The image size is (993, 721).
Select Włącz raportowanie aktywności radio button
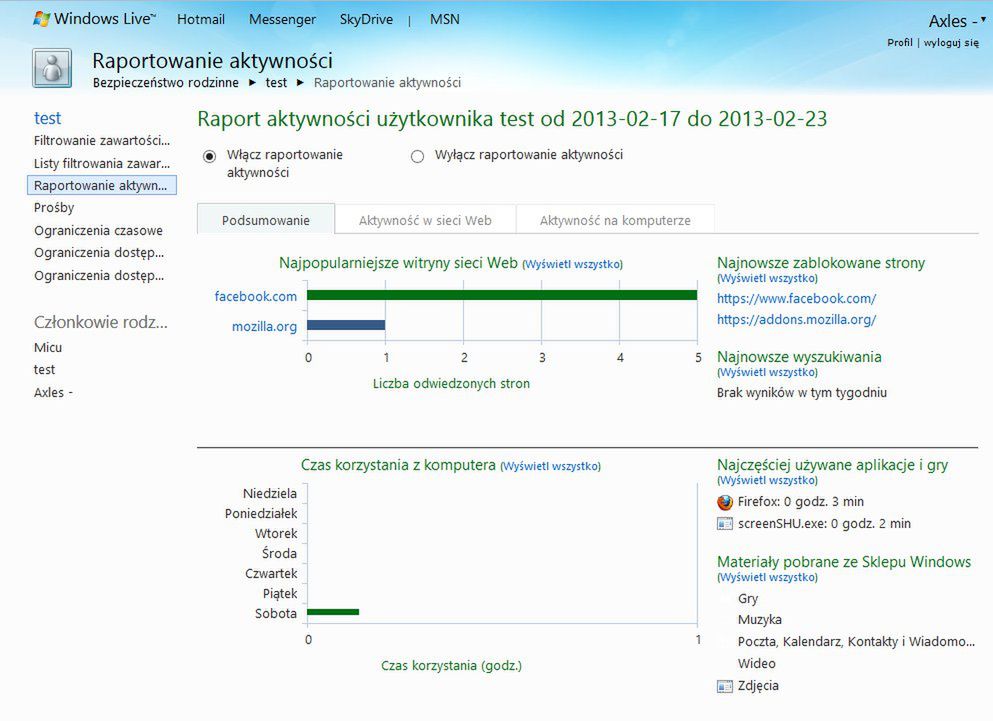click(x=210, y=156)
